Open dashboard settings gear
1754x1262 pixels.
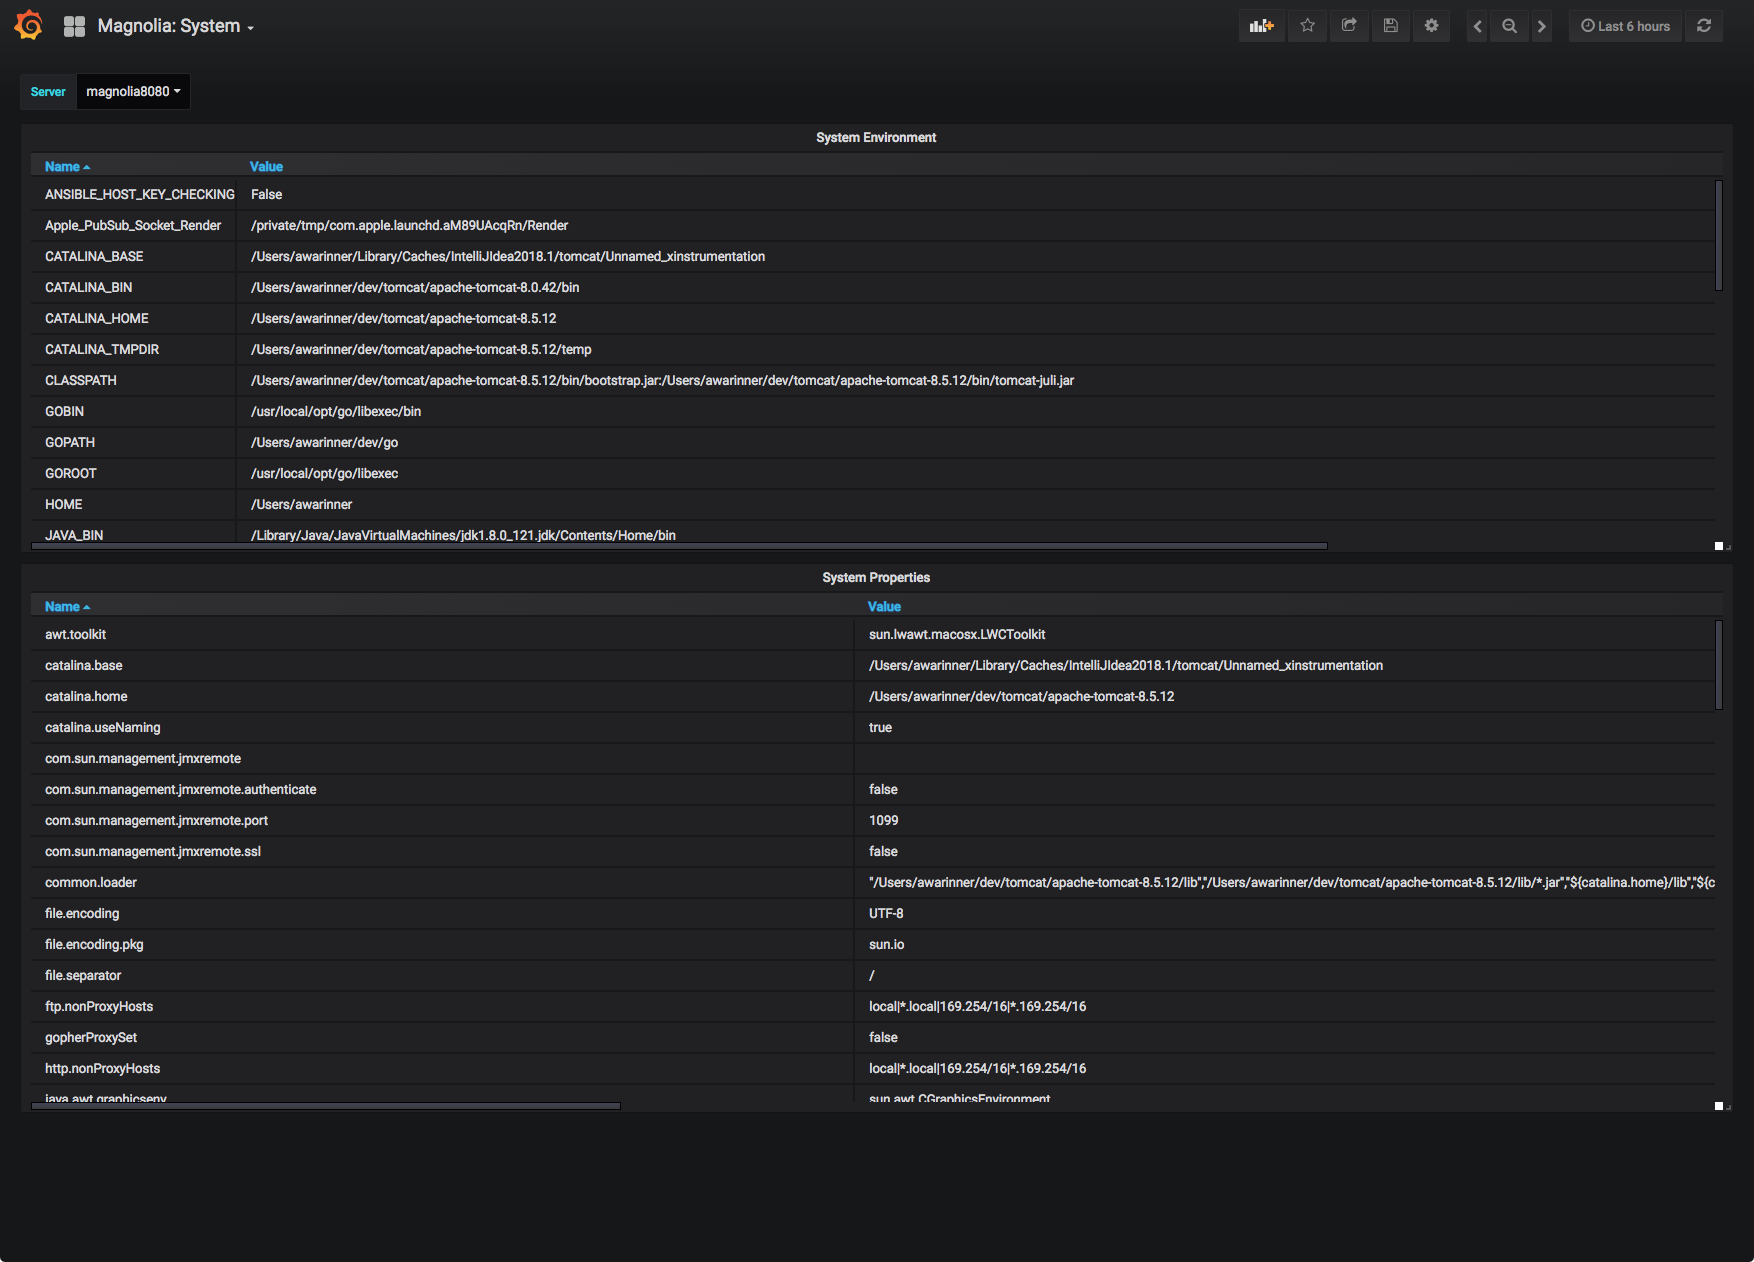point(1431,26)
